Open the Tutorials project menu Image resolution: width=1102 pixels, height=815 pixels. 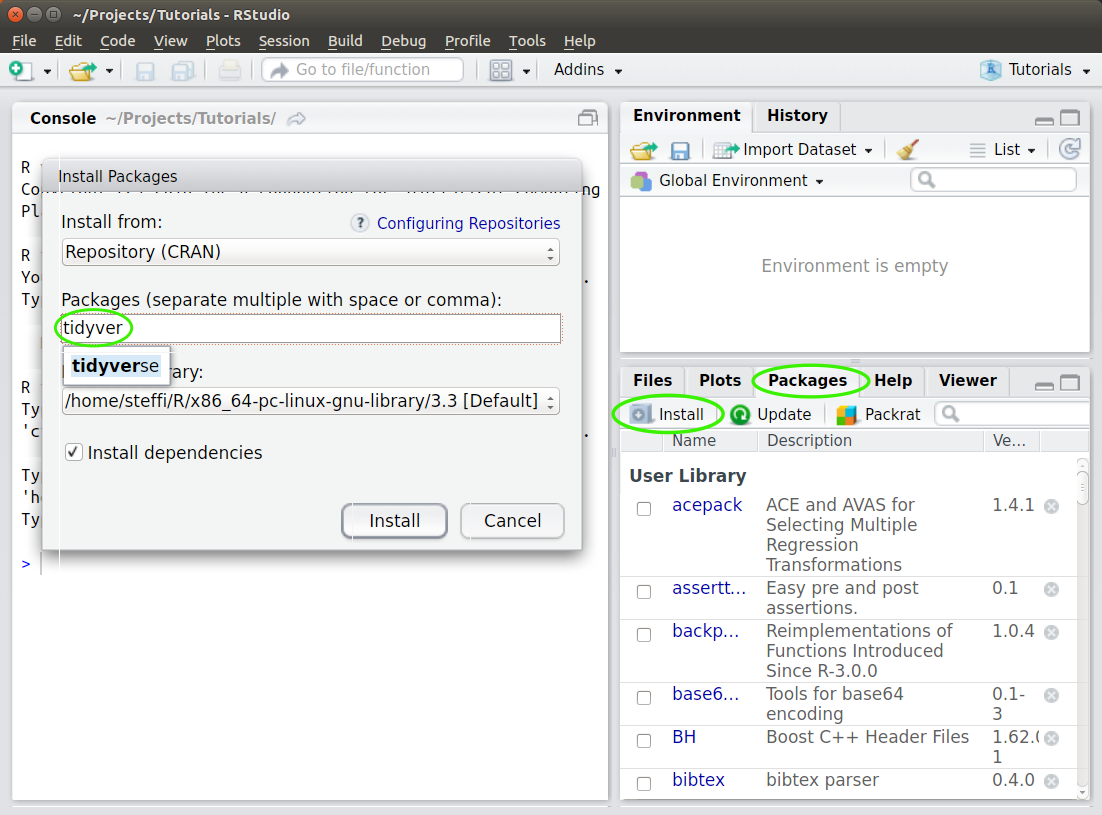[x=1036, y=70]
